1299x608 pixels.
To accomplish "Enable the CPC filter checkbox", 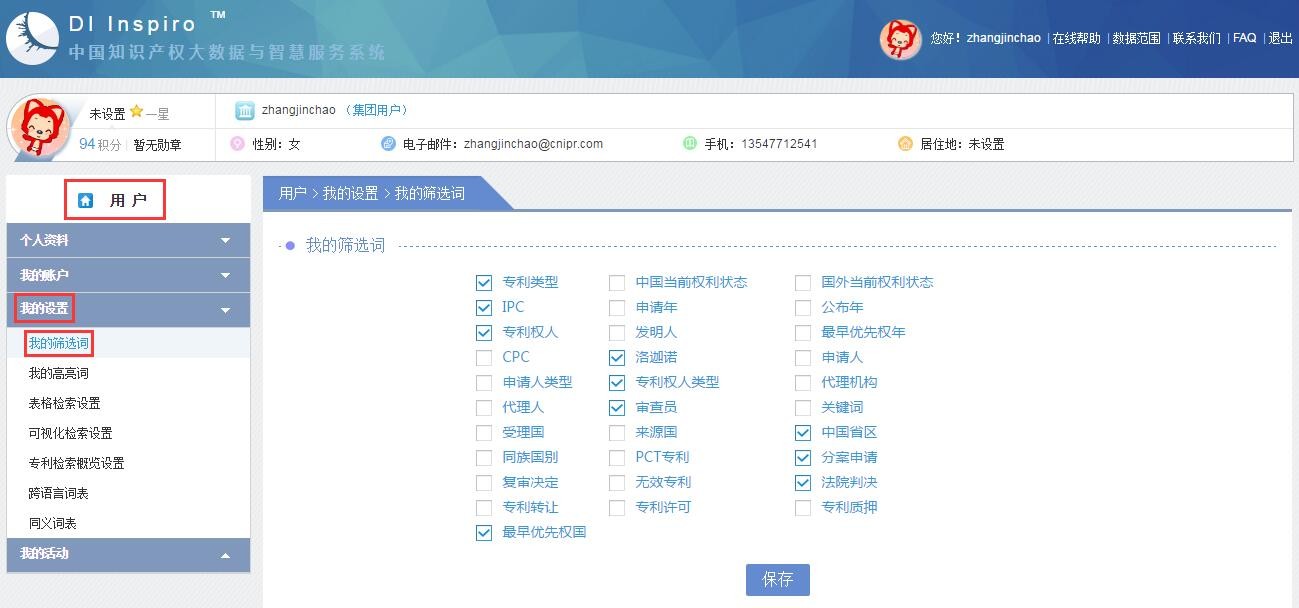I will 484,358.
